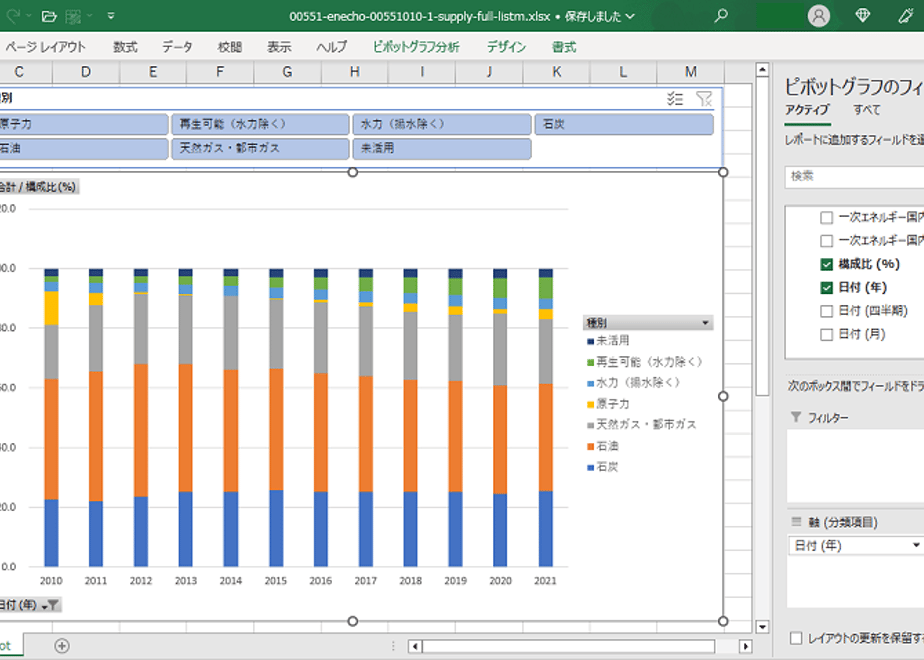This screenshot has width=924, height=660.
Task: Click the chart's top-right corner handle
Action: (723, 172)
